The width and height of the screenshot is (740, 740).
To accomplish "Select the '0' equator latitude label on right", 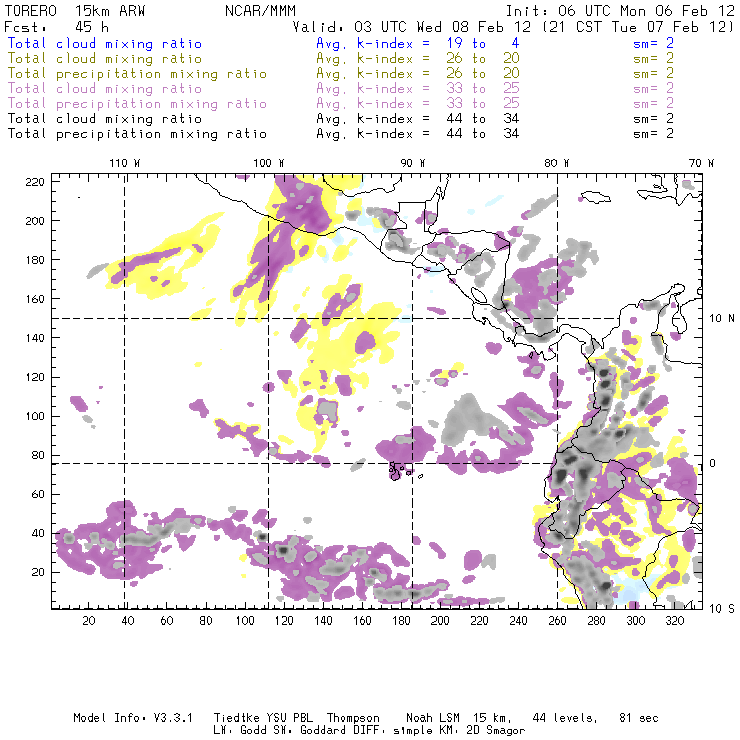I will (713, 463).
